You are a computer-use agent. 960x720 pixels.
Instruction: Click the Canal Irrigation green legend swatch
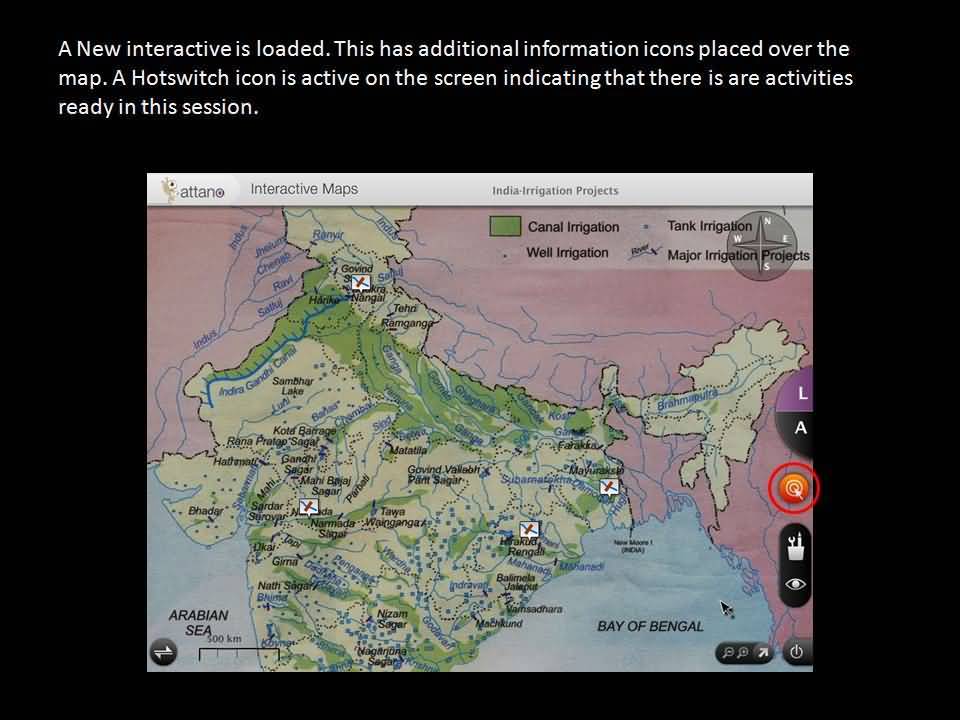(505, 226)
